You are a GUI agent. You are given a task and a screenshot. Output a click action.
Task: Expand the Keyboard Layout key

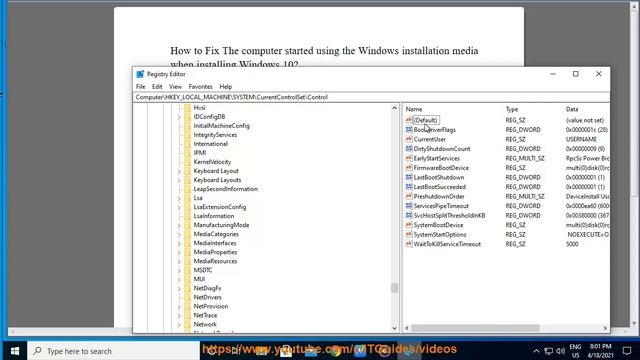click(x=179, y=171)
